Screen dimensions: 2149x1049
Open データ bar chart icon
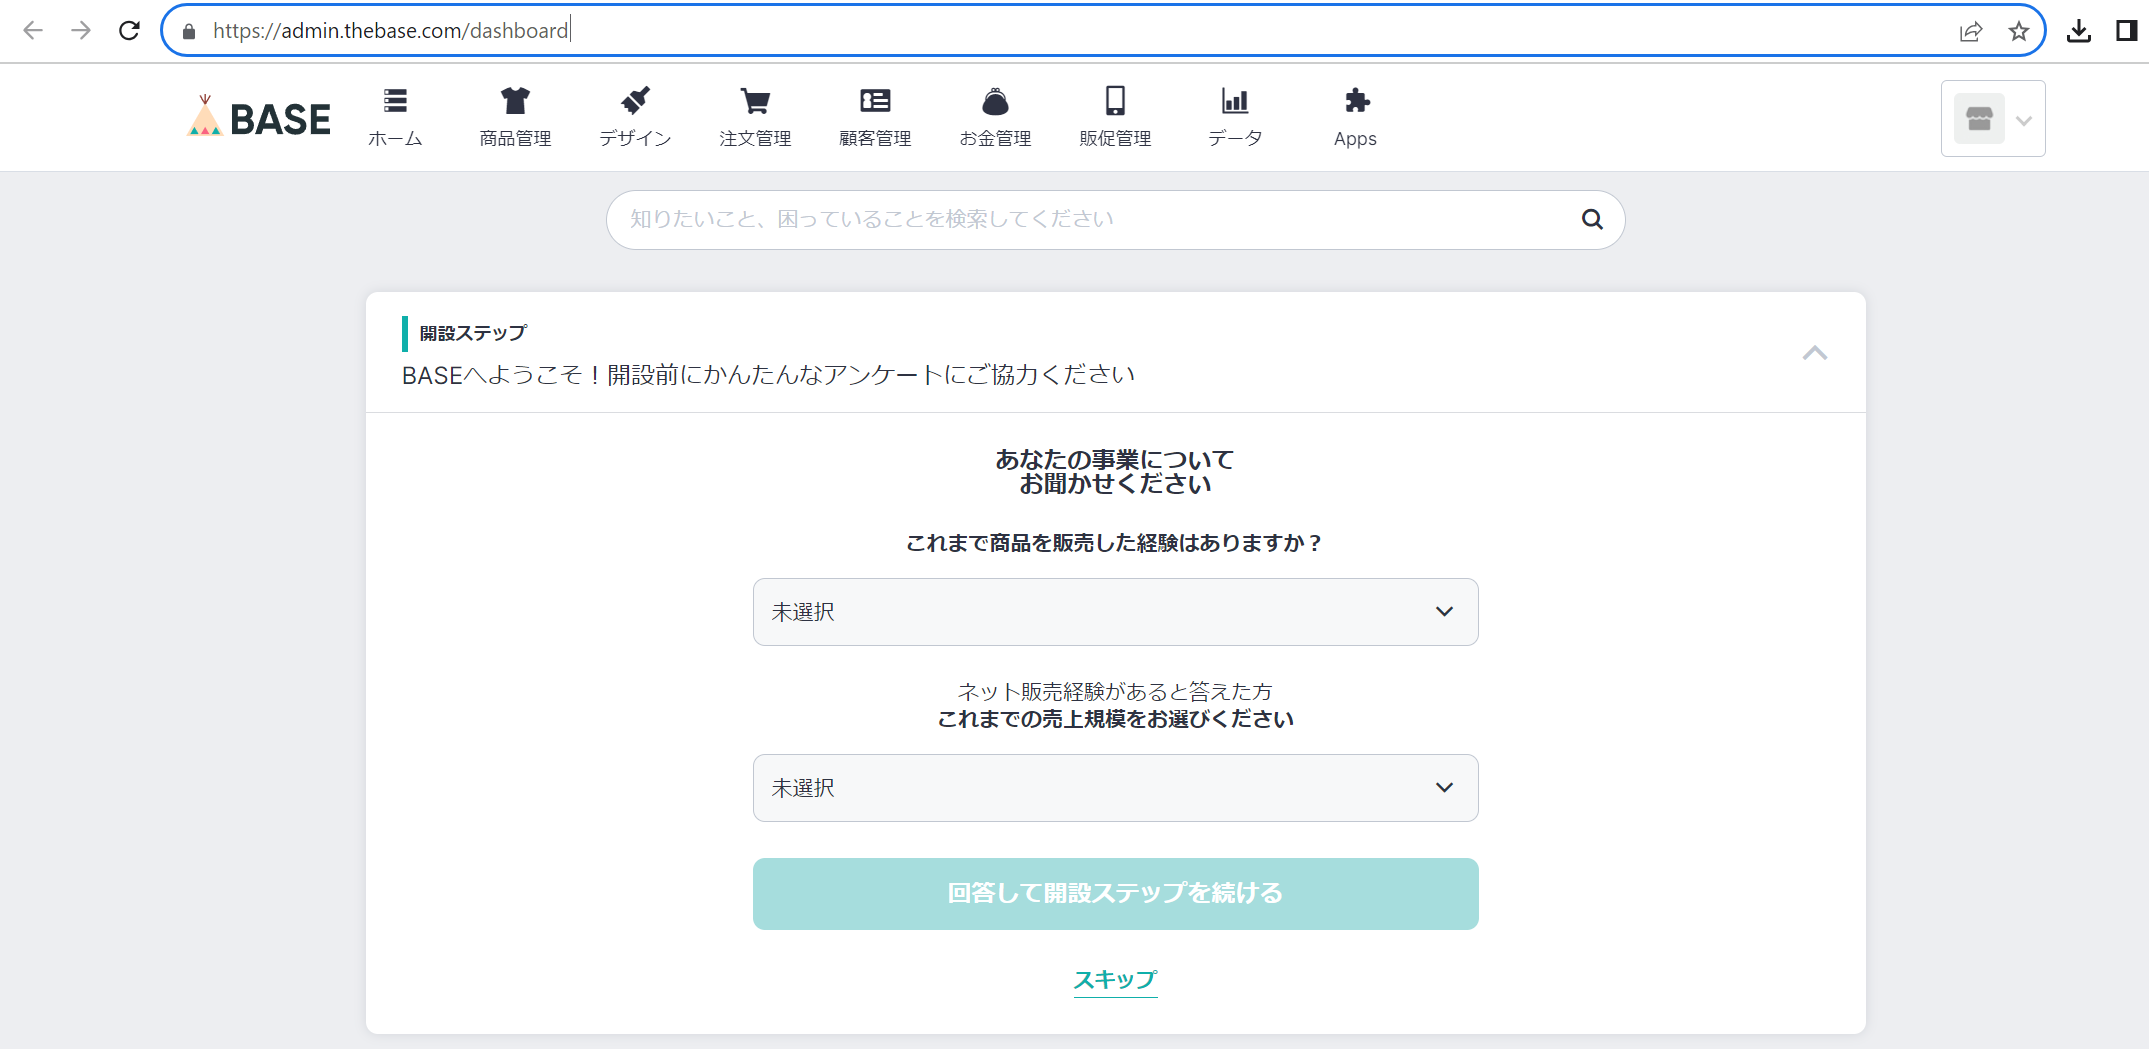1235,101
